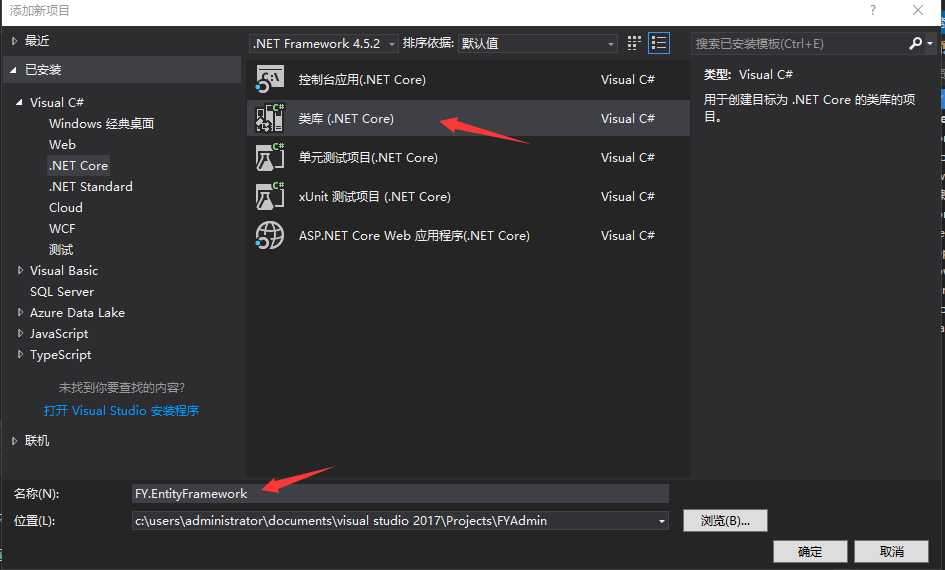Select Windows 经典桌面 category
The image size is (945, 570).
(x=101, y=124)
